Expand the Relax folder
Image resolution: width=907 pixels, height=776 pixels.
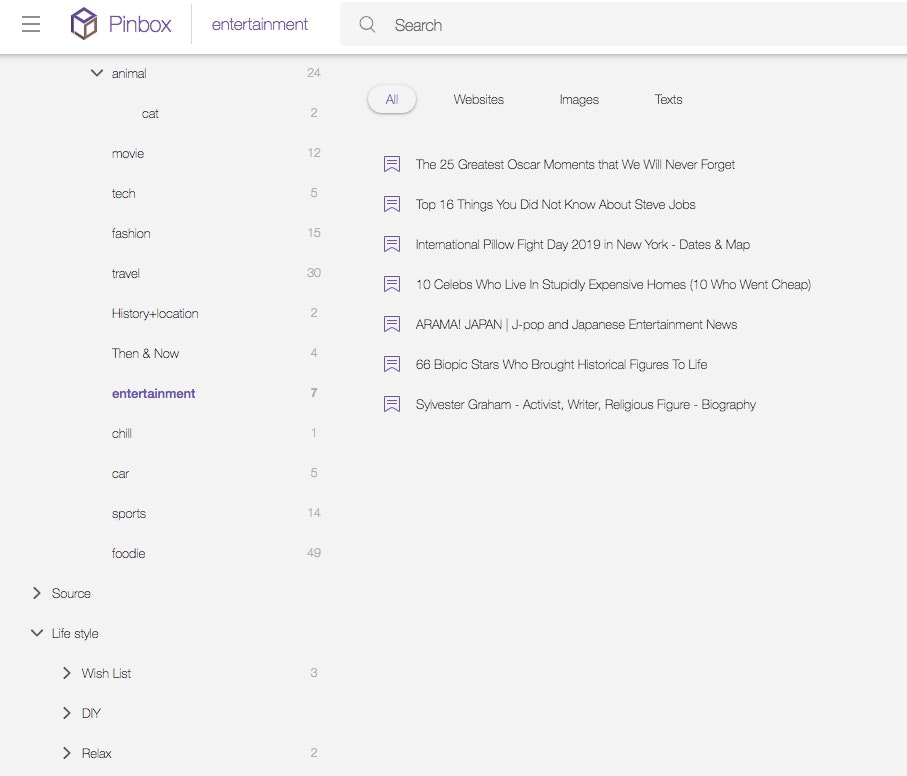click(x=67, y=752)
